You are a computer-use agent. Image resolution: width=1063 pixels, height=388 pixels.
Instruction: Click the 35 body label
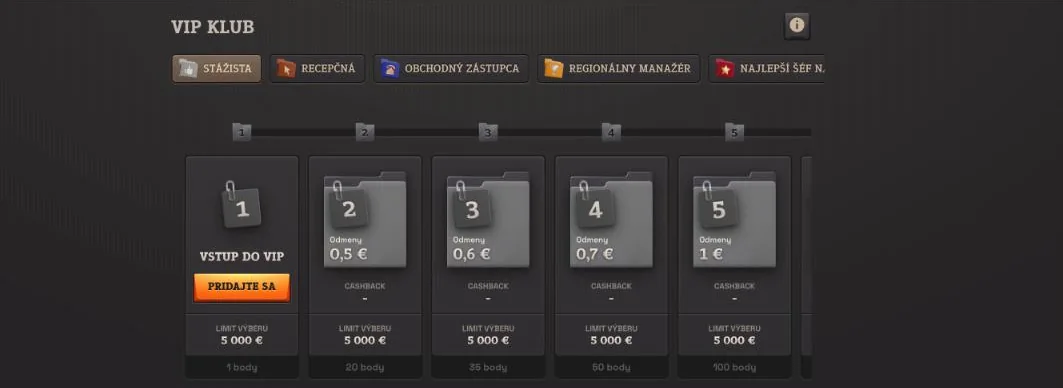click(x=488, y=367)
